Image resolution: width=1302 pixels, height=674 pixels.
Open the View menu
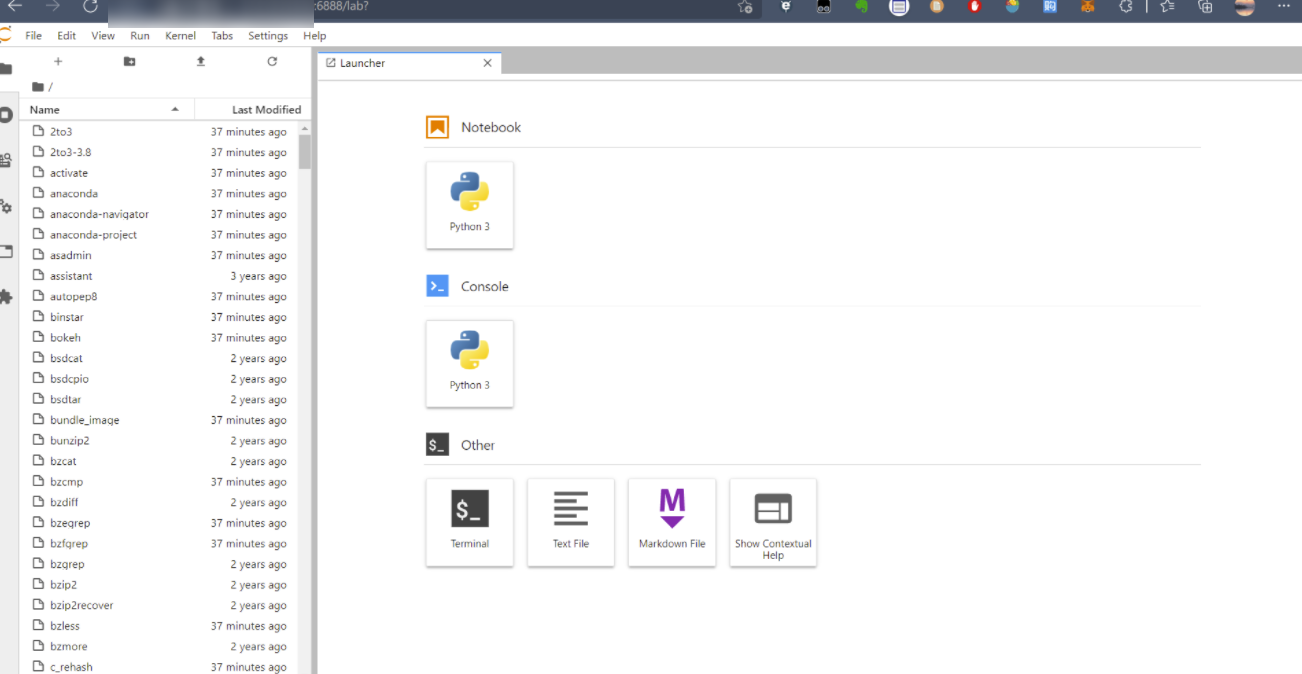(x=103, y=36)
